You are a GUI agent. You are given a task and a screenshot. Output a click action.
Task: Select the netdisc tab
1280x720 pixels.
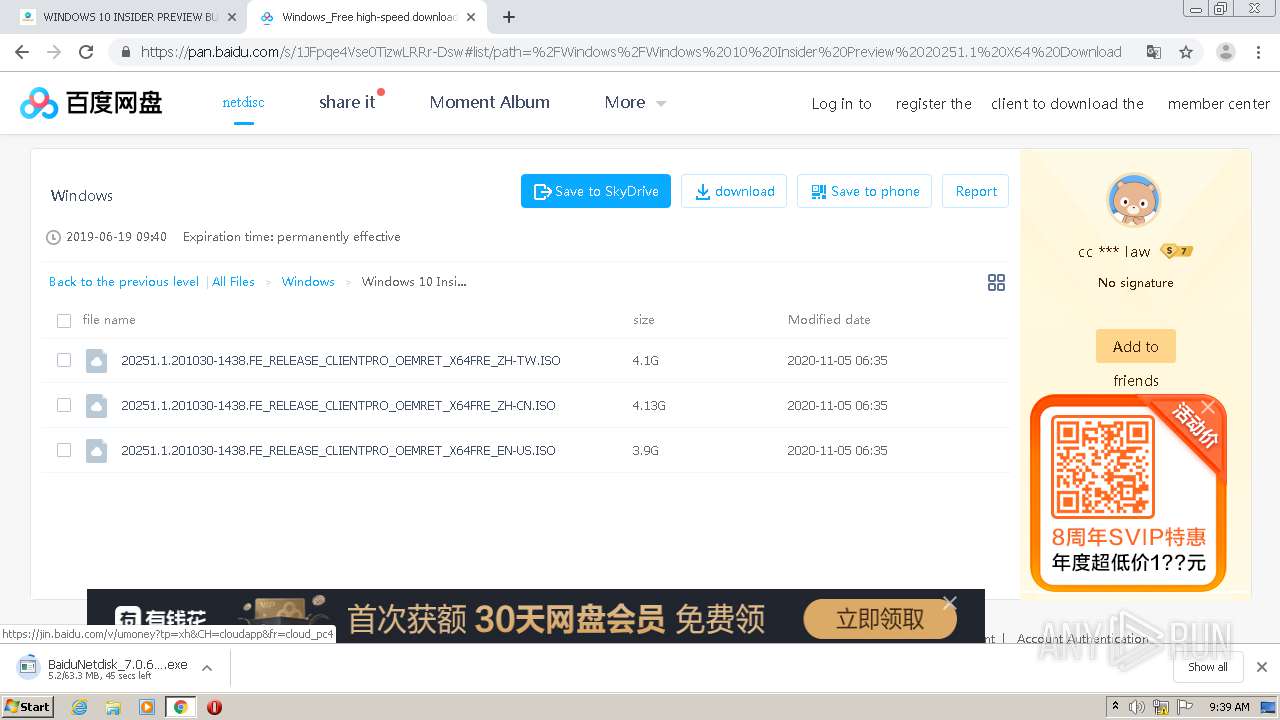pos(243,102)
